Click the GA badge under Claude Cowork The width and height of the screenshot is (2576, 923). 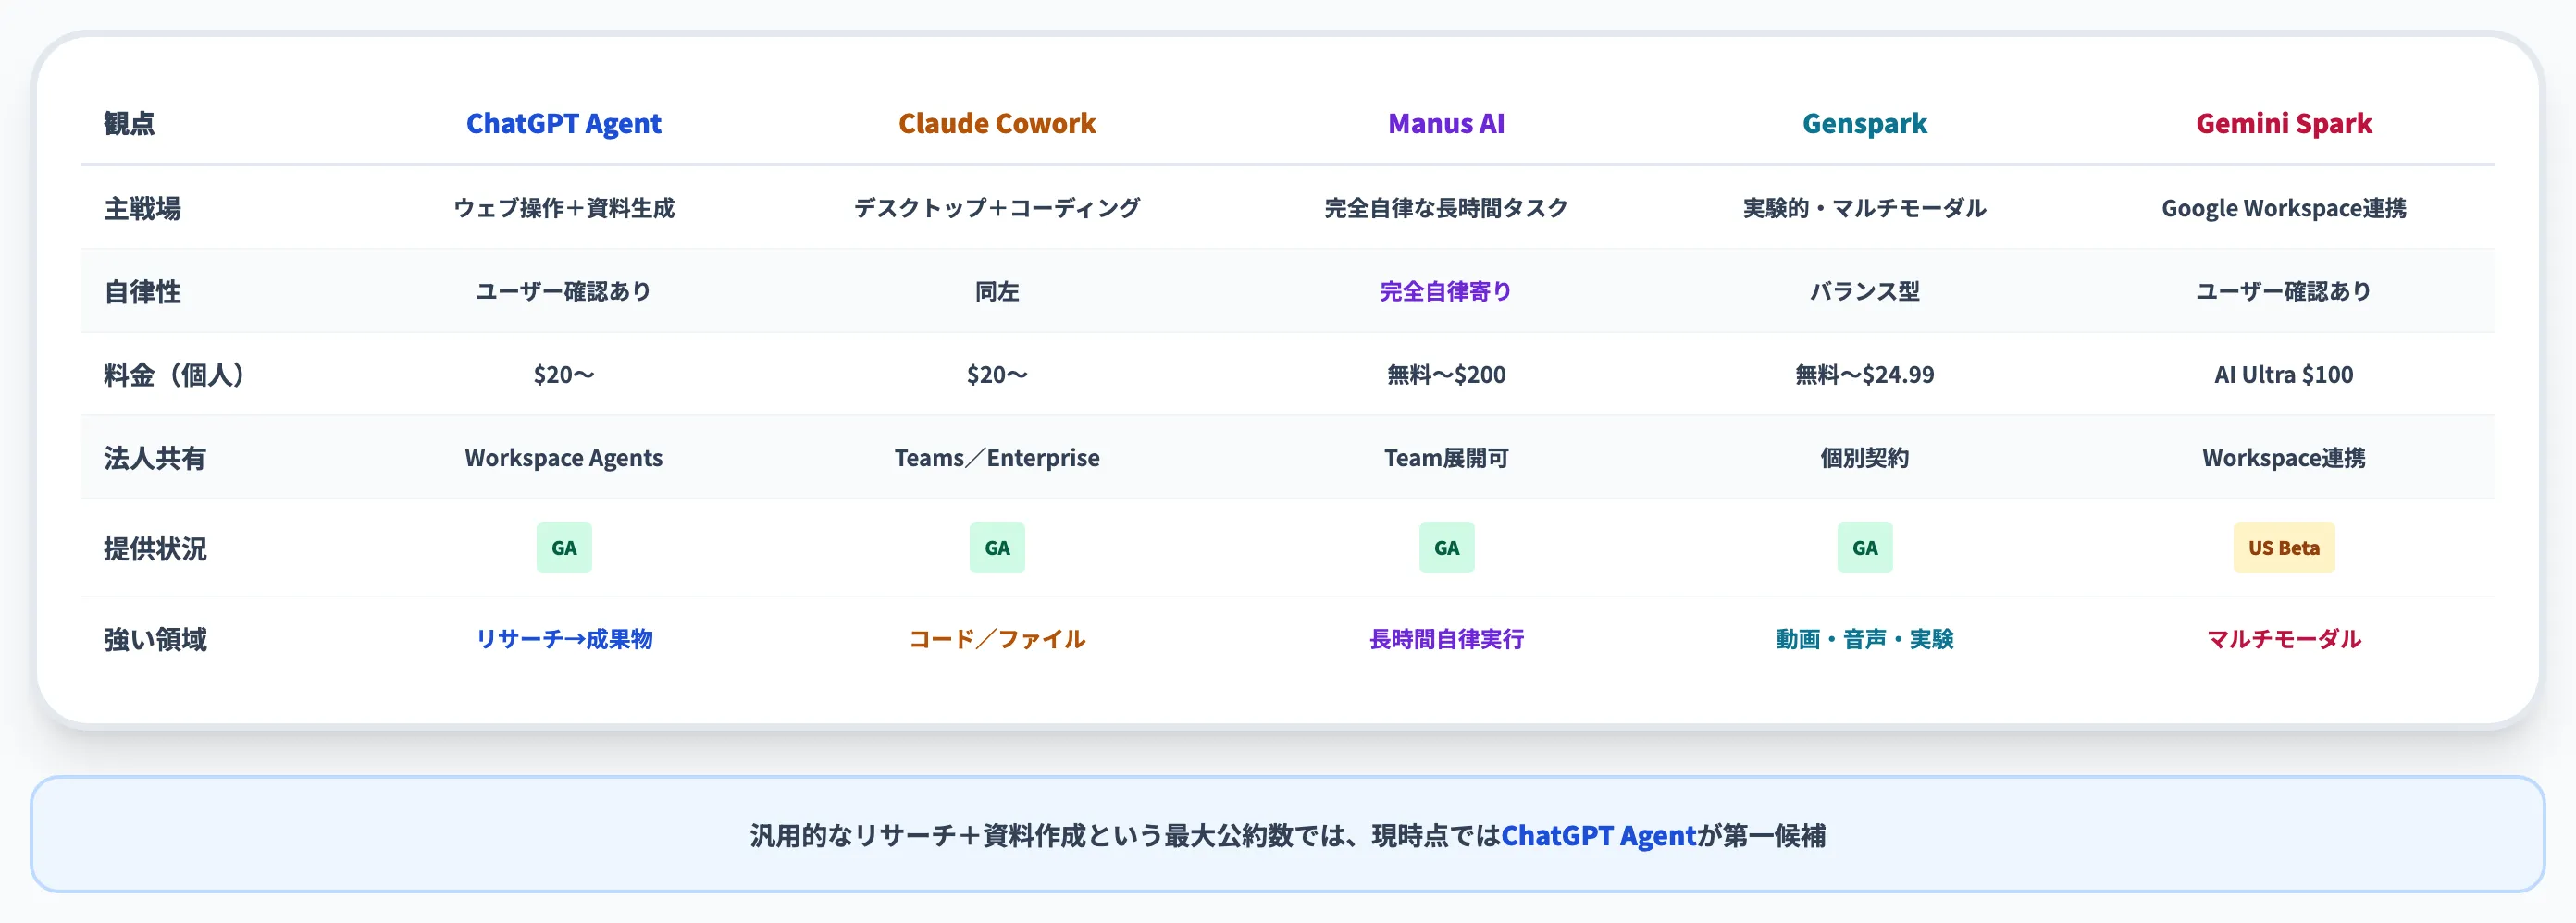click(x=997, y=548)
